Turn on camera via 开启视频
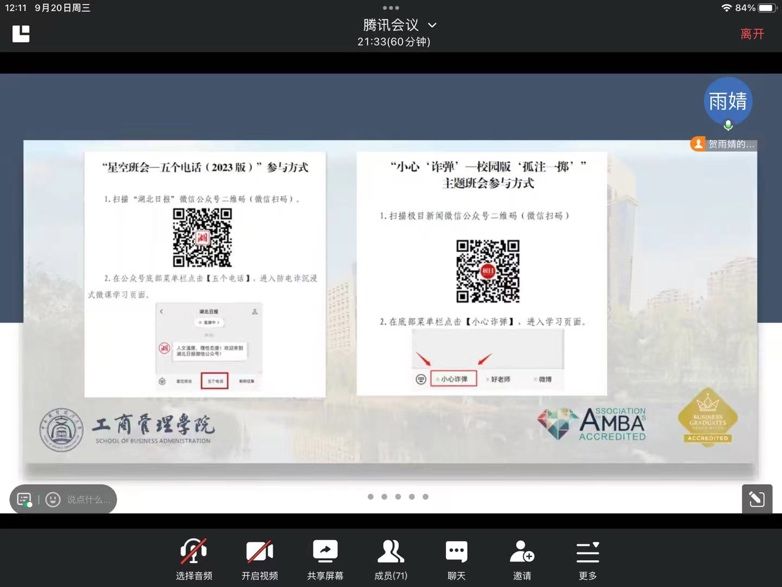782x587 pixels. pyautogui.click(x=259, y=552)
